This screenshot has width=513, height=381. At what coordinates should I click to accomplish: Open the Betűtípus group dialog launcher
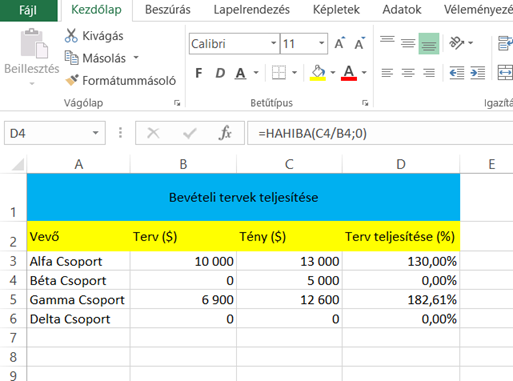pyautogui.click(x=365, y=103)
